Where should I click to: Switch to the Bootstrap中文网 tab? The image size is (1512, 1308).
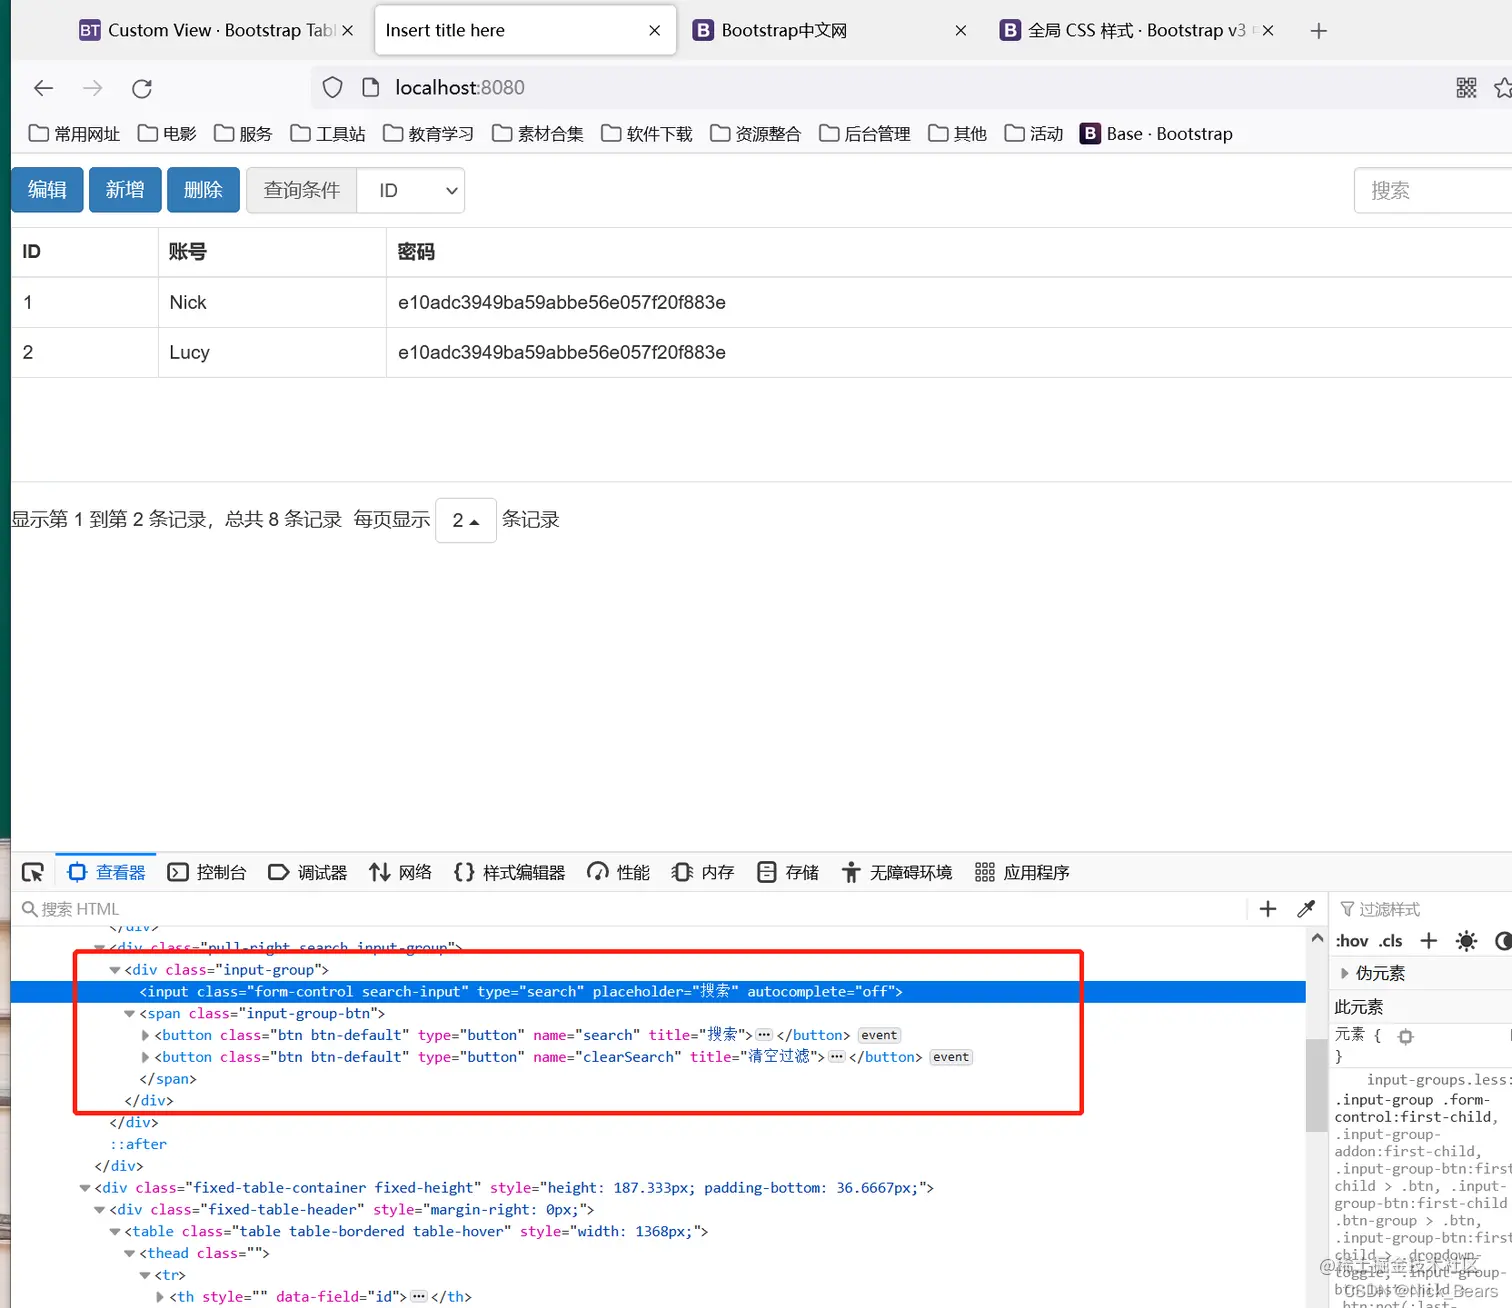click(x=830, y=31)
